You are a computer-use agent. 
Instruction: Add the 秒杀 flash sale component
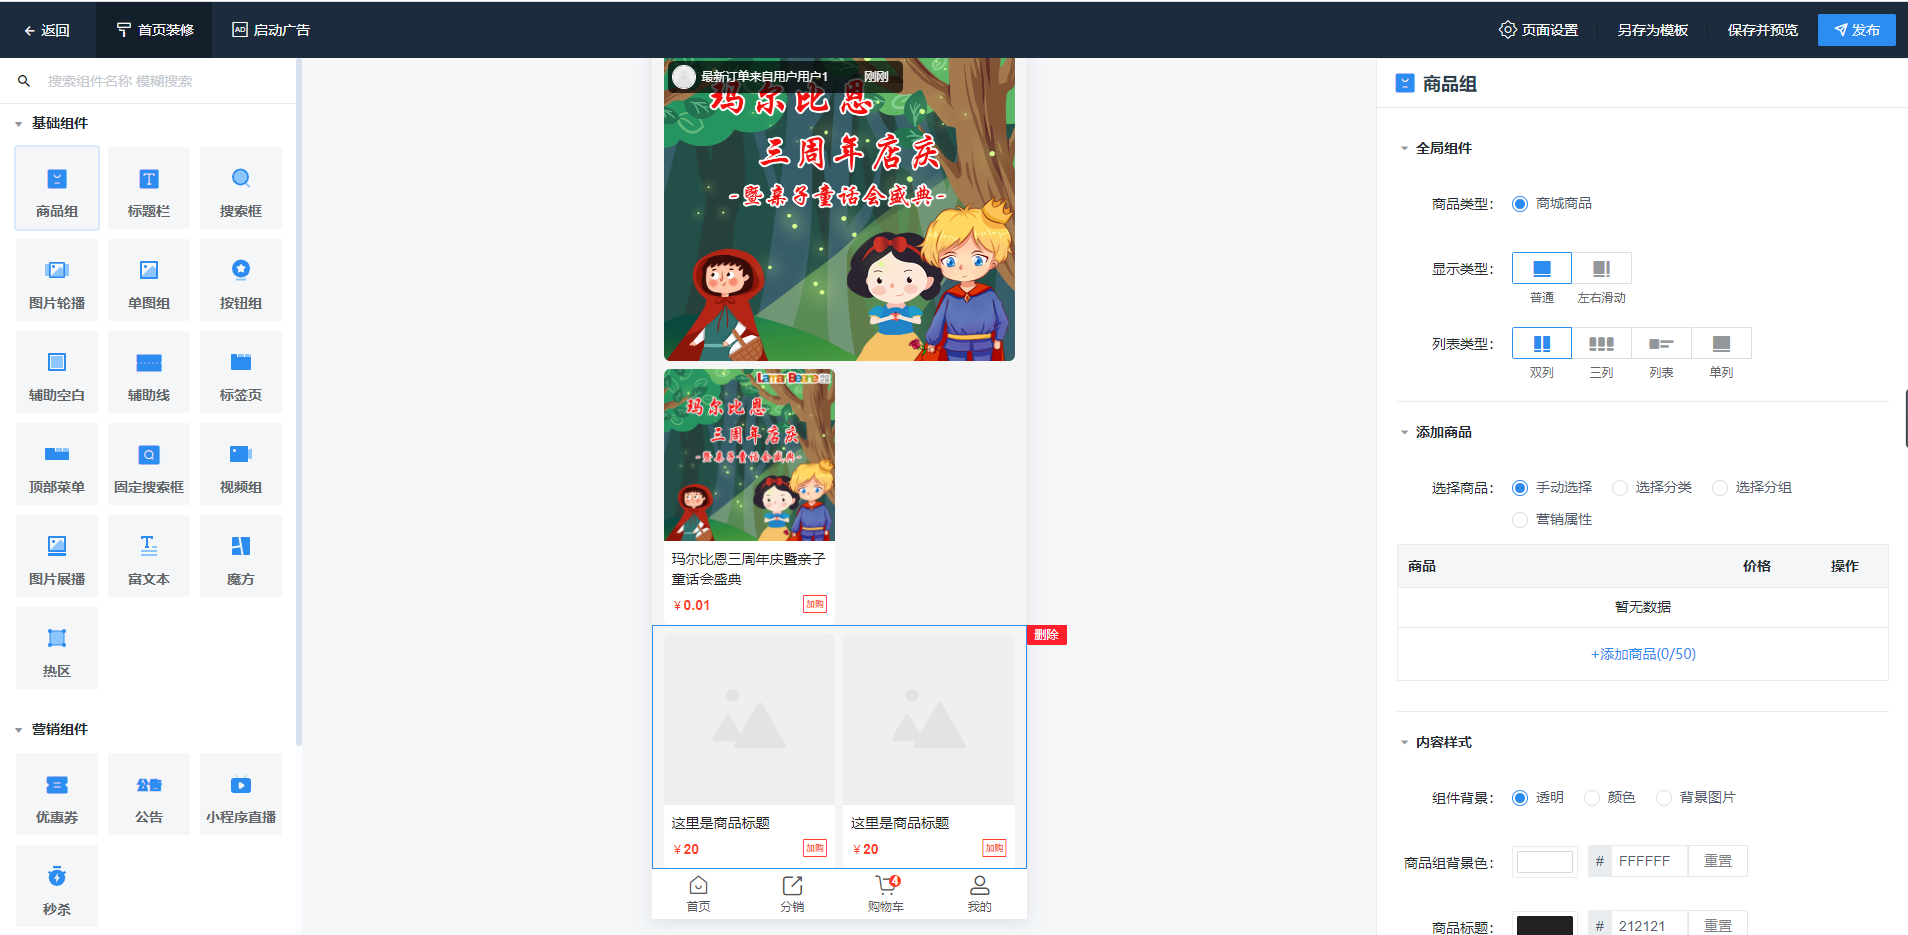(x=57, y=886)
